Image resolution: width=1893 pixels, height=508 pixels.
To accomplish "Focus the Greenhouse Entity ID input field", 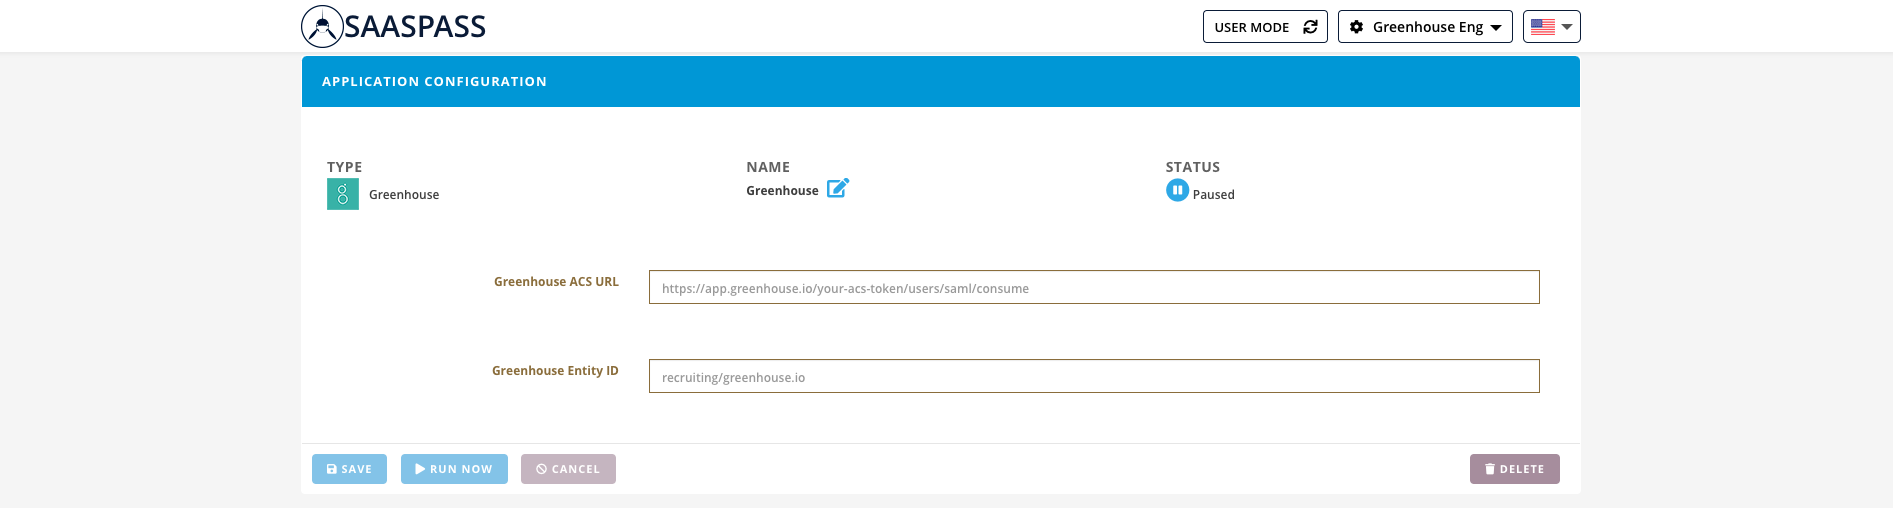I will 1093,377.
